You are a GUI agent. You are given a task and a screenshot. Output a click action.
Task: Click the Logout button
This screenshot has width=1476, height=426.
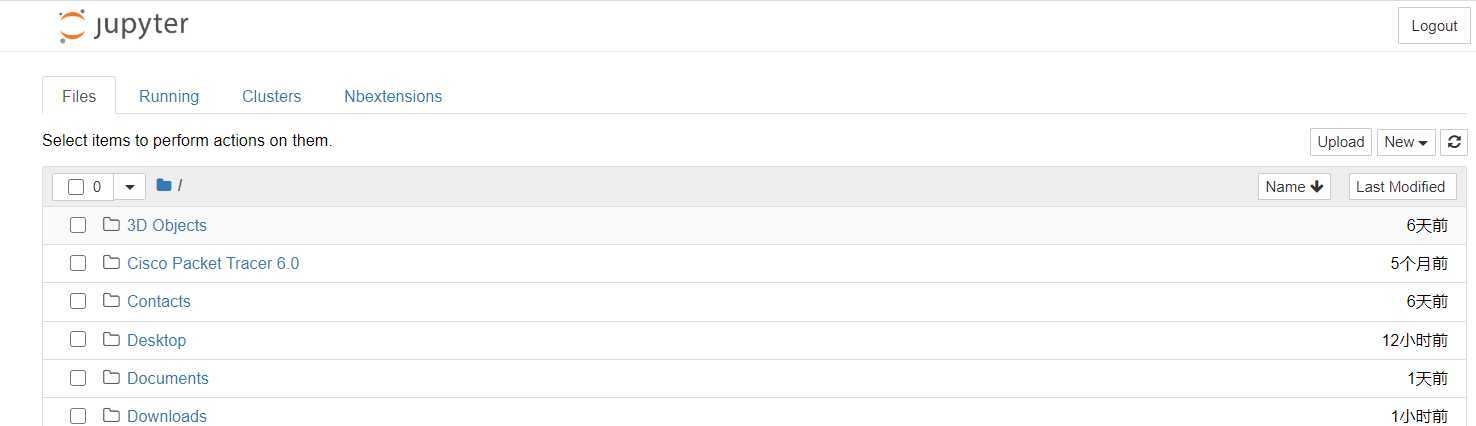(1434, 26)
